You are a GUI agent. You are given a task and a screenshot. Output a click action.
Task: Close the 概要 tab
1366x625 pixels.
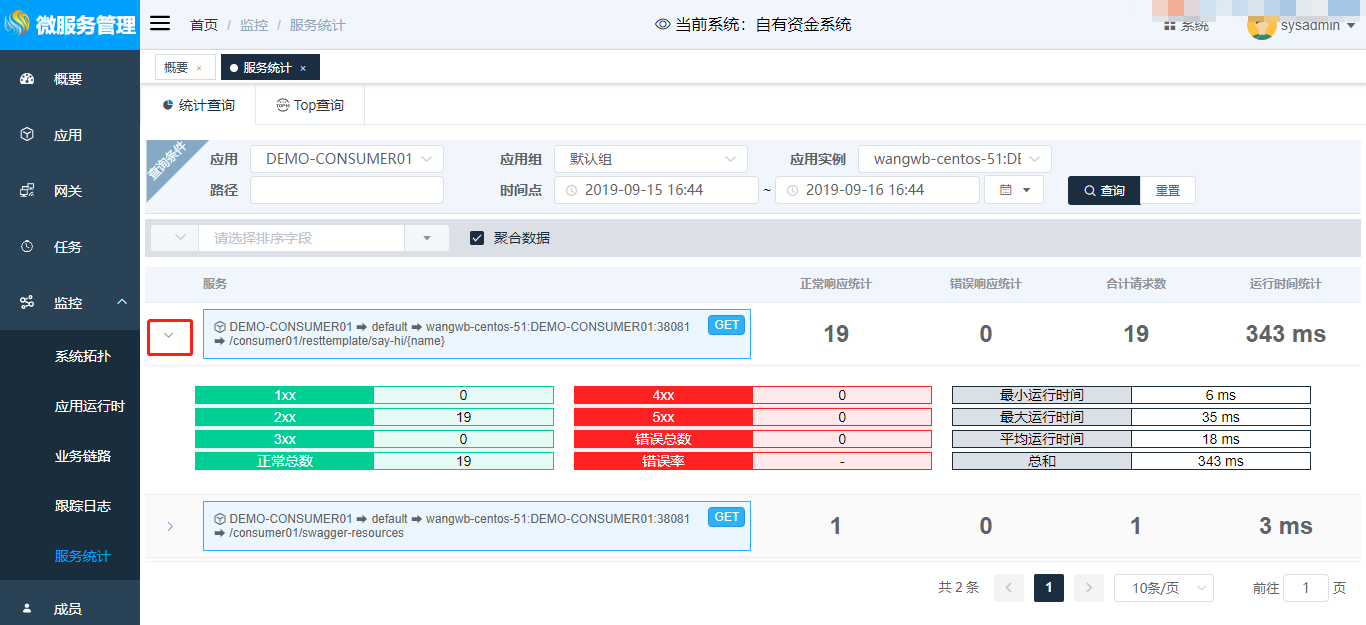point(199,68)
